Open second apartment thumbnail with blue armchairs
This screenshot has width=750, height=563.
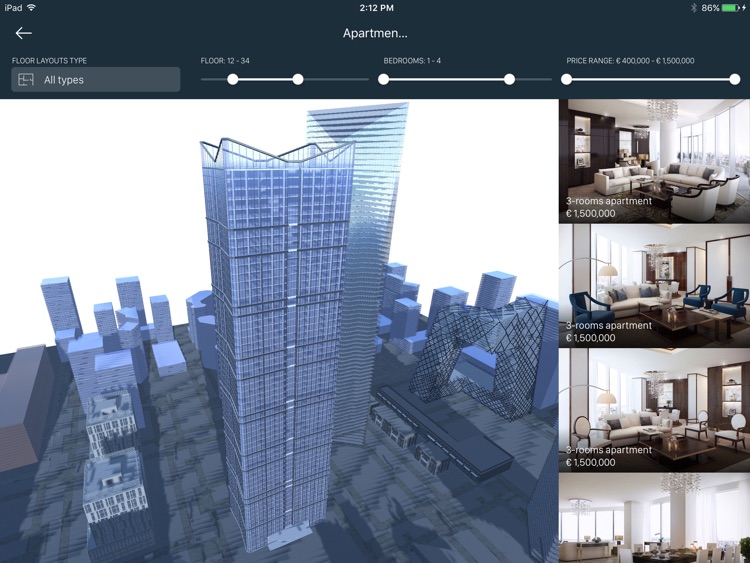[x=654, y=286]
